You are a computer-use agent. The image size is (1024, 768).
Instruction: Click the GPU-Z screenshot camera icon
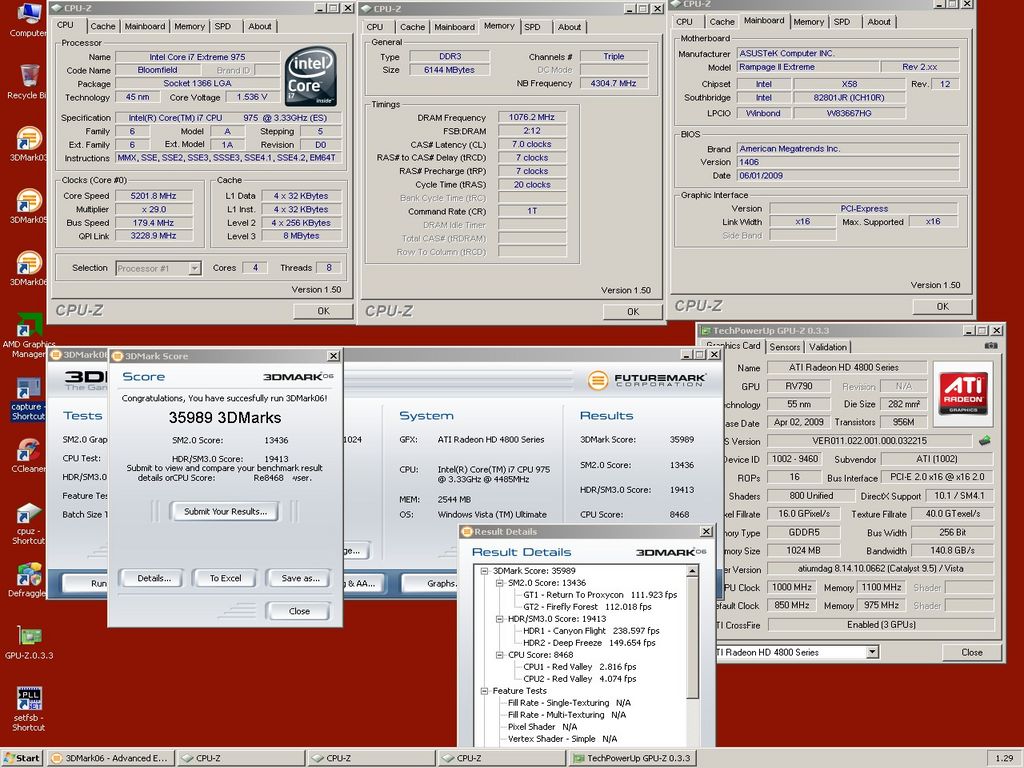(x=991, y=346)
